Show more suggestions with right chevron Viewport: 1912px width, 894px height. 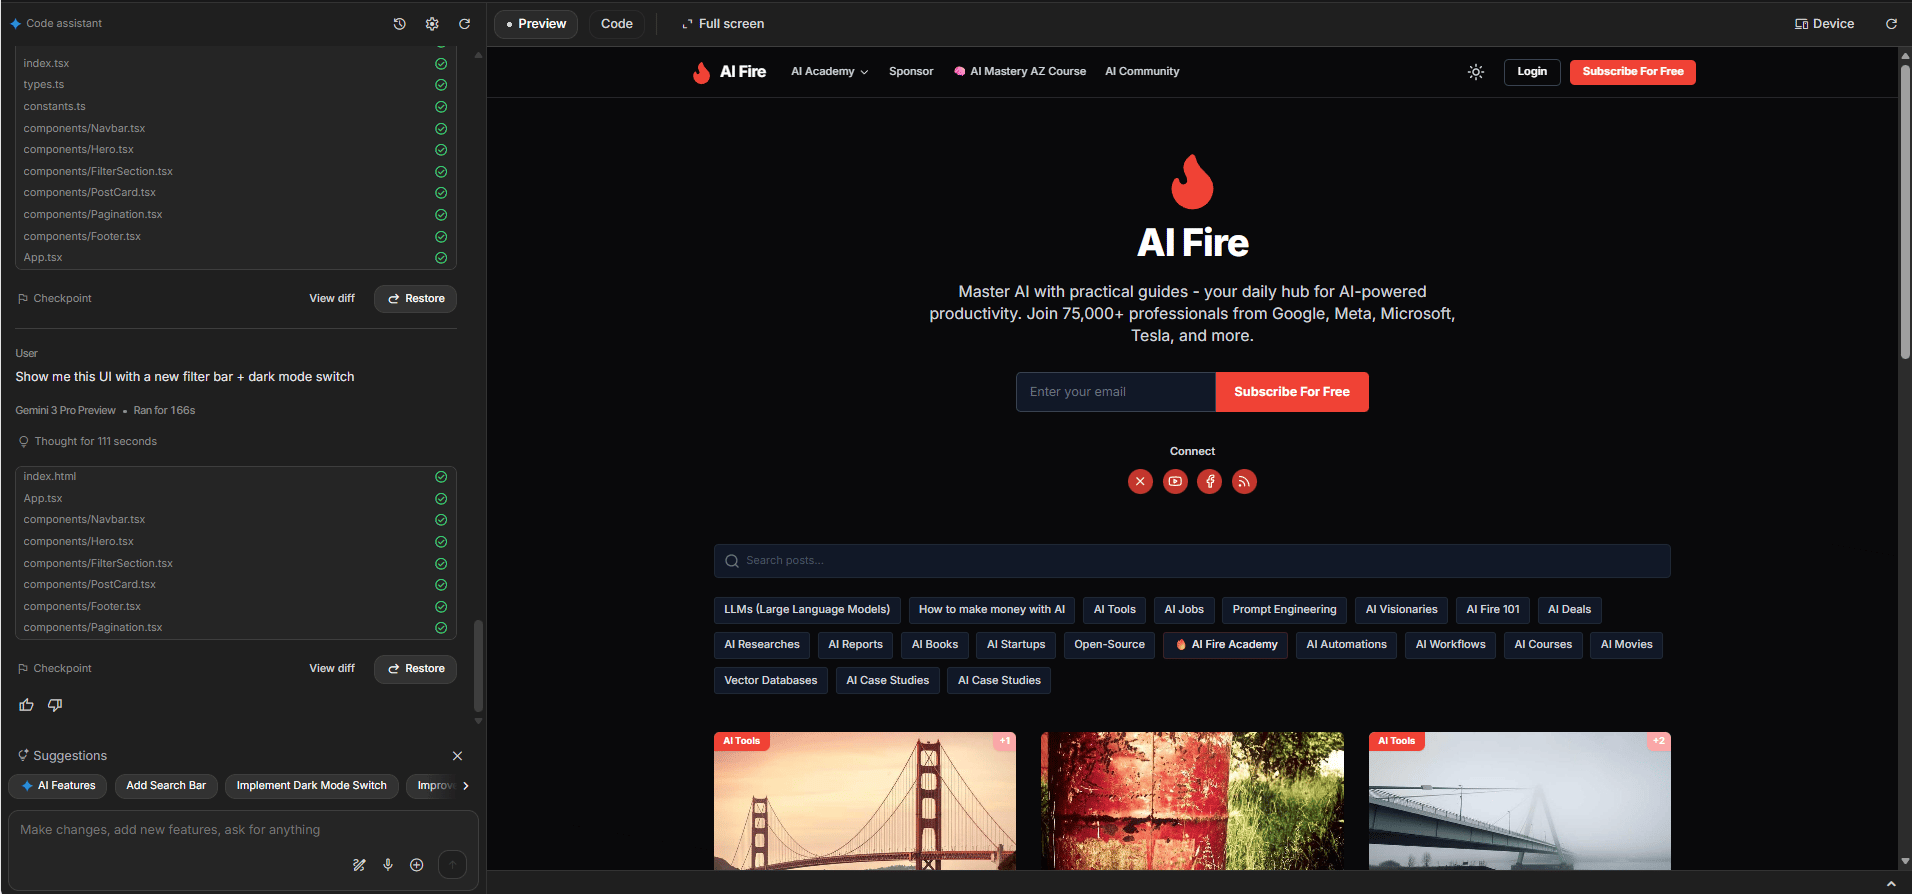point(466,786)
